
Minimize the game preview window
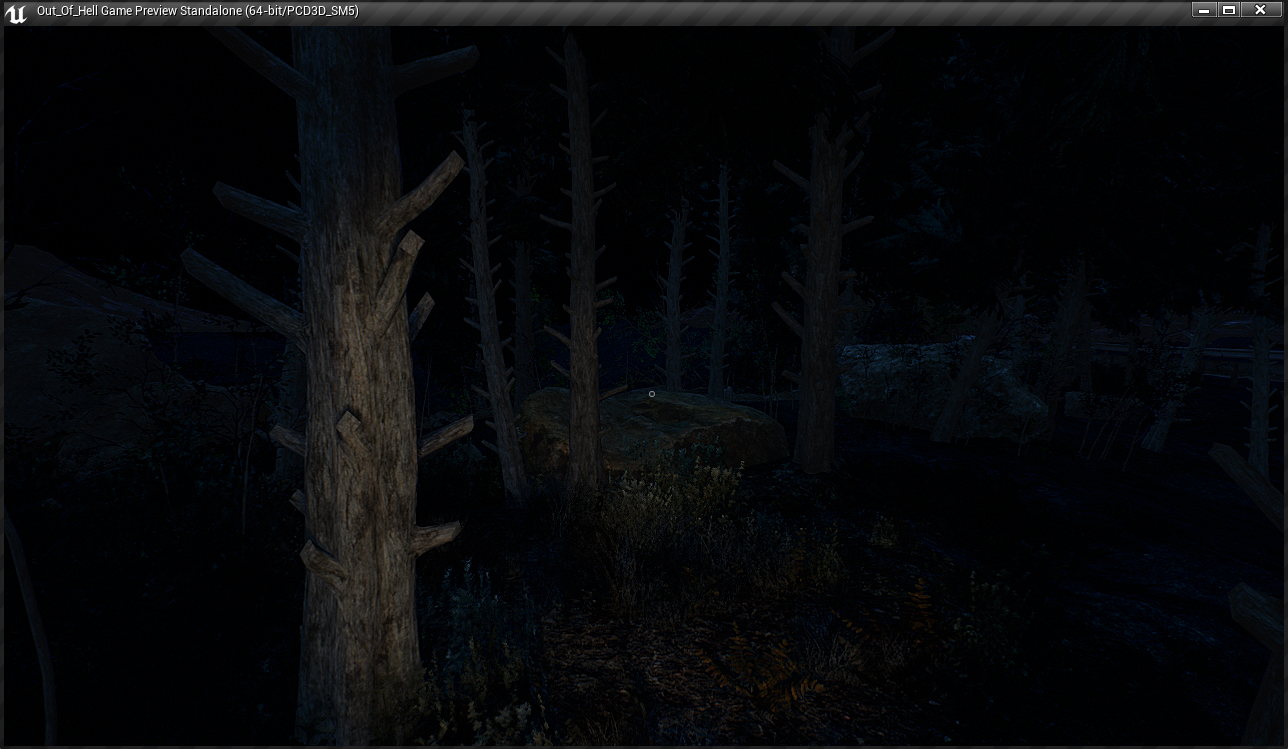pyautogui.click(x=1204, y=10)
